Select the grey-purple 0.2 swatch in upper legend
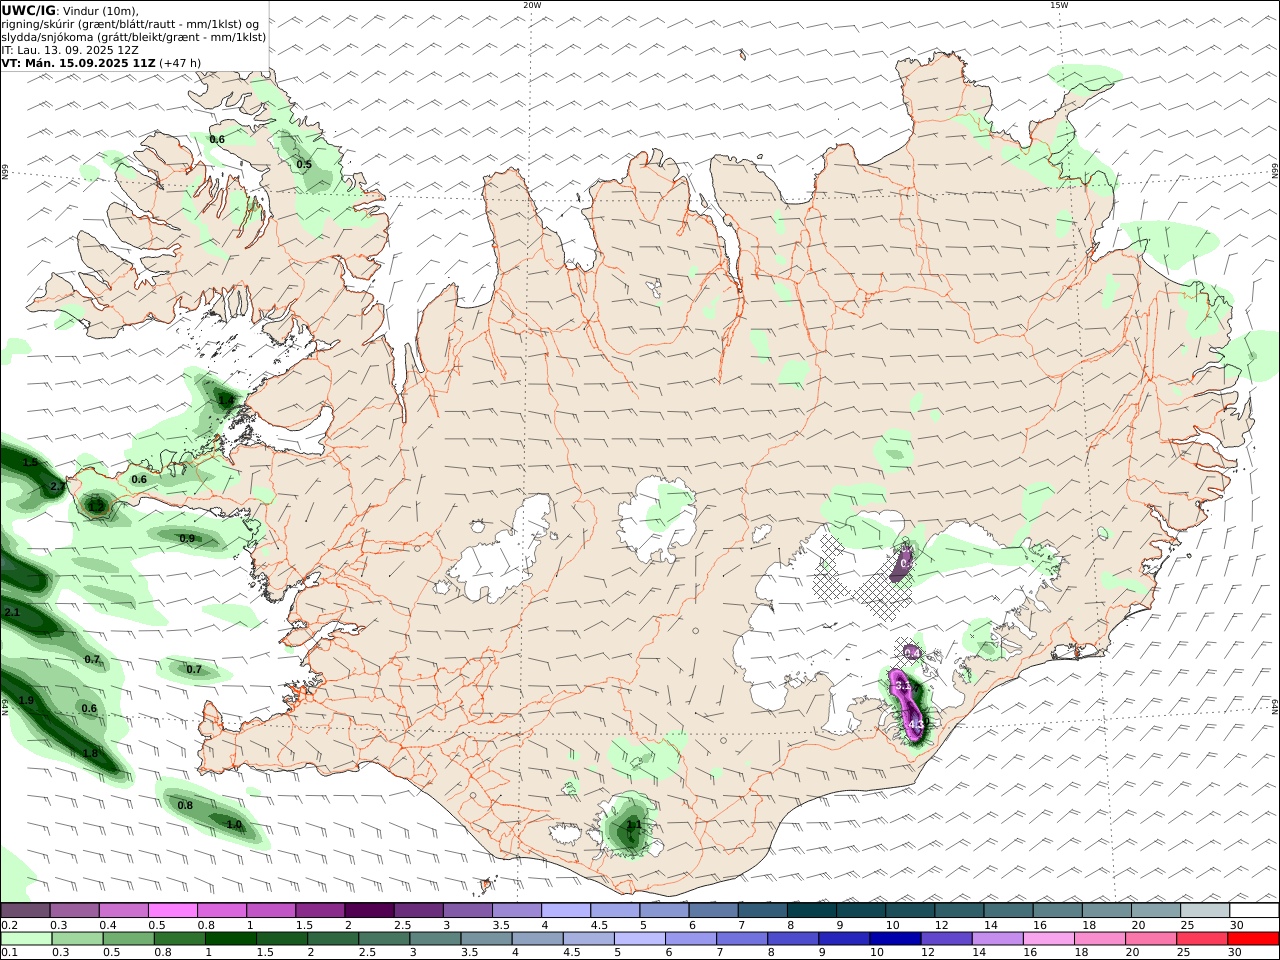The image size is (1280, 960). pyautogui.click(x=25, y=910)
